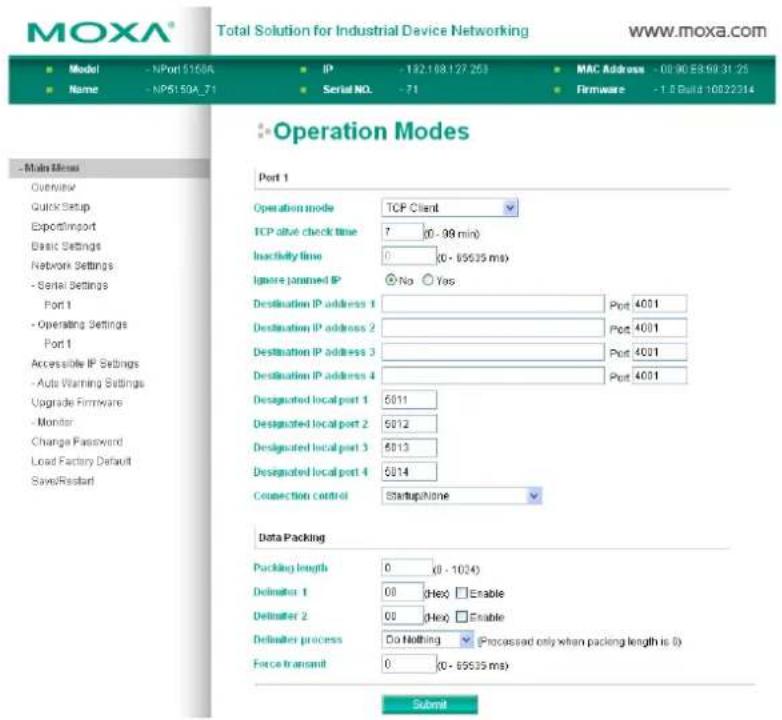The height and width of the screenshot is (720, 782).
Task: Click the NPort 5150A model value
Action: [x=183, y=69]
